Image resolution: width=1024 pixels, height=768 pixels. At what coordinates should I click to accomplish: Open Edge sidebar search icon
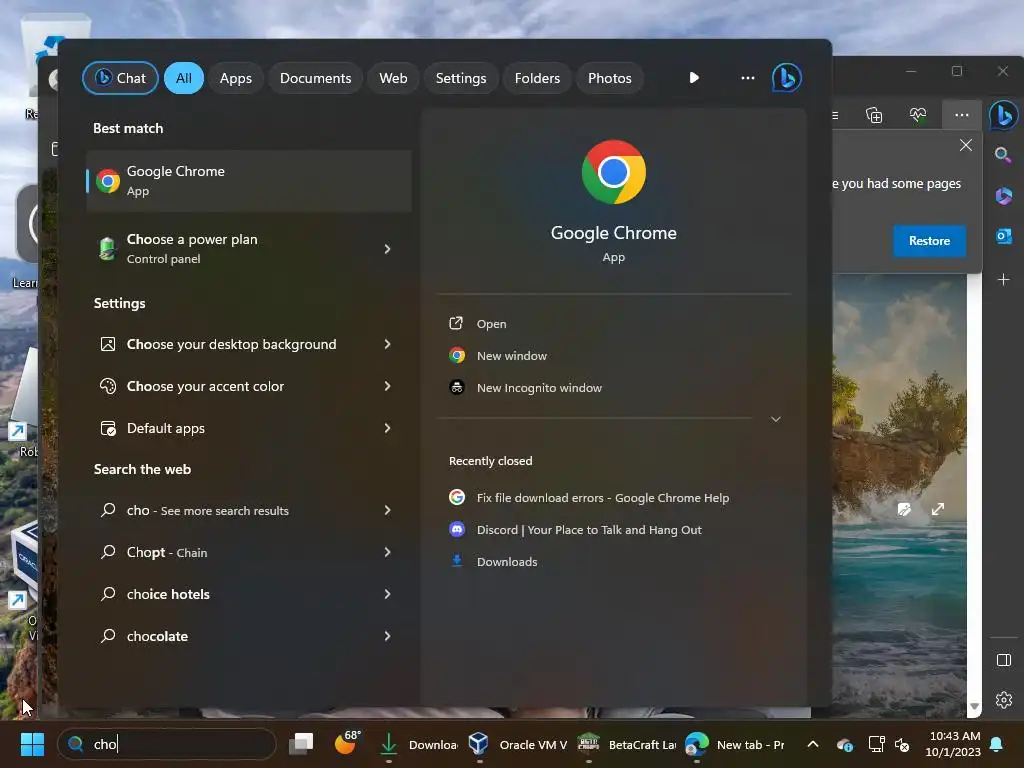(1003, 155)
